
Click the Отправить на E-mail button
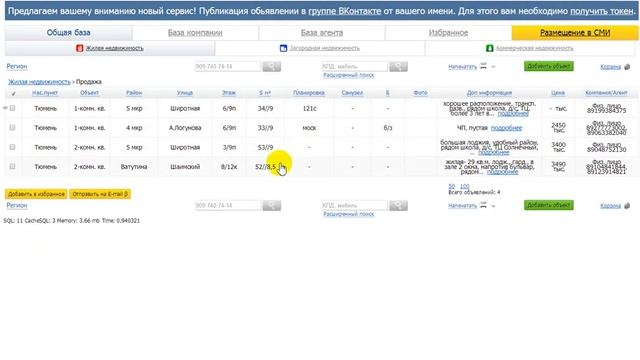coord(100,194)
